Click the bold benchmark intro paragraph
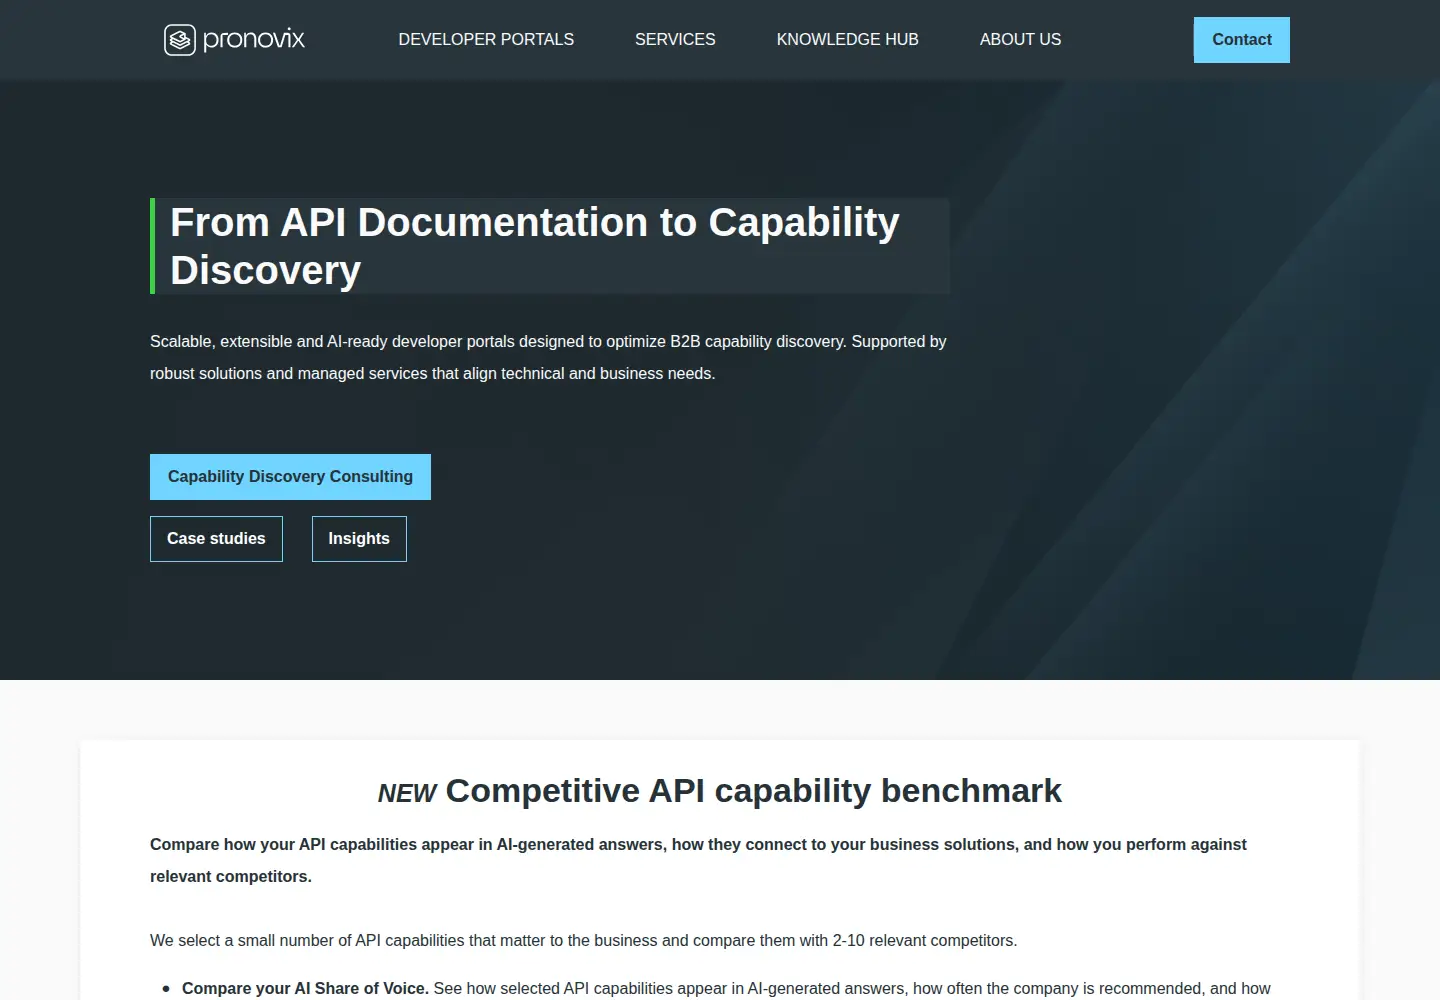 [x=698, y=860]
